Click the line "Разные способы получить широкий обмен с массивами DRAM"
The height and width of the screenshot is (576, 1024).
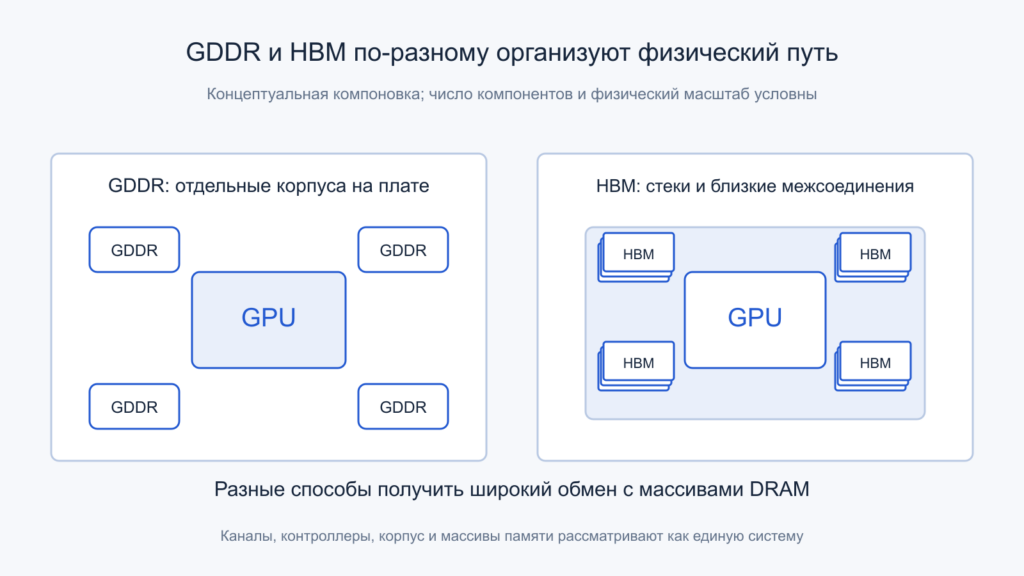(x=511, y=489)
